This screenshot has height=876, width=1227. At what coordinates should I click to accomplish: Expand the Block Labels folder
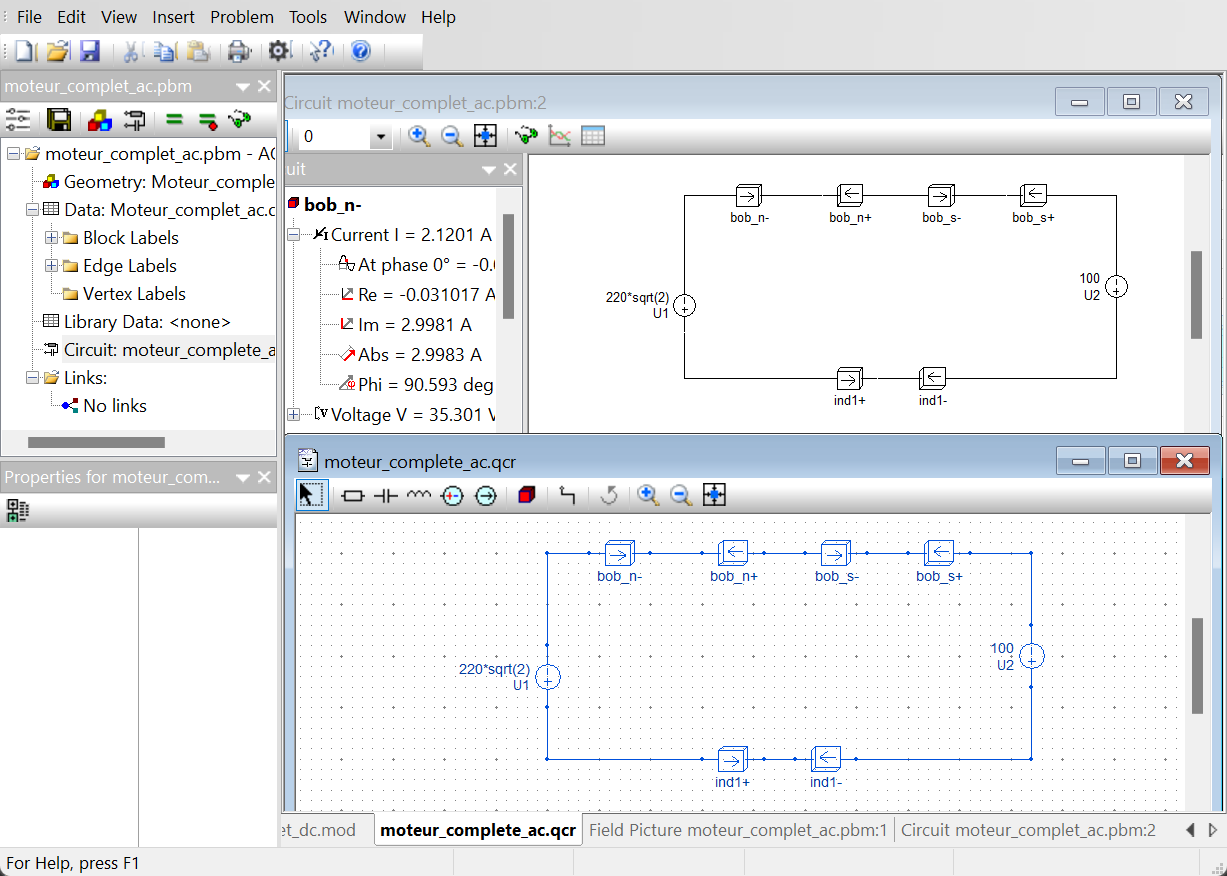tap(52, 238)
